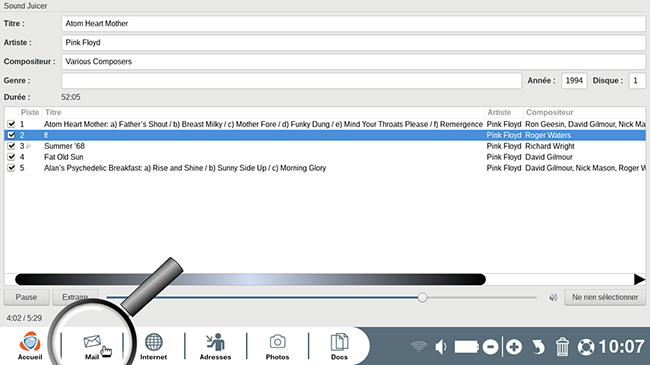Uncheck track 2 If checkbox
Screen dimensions: 650x365
(11, 135)
